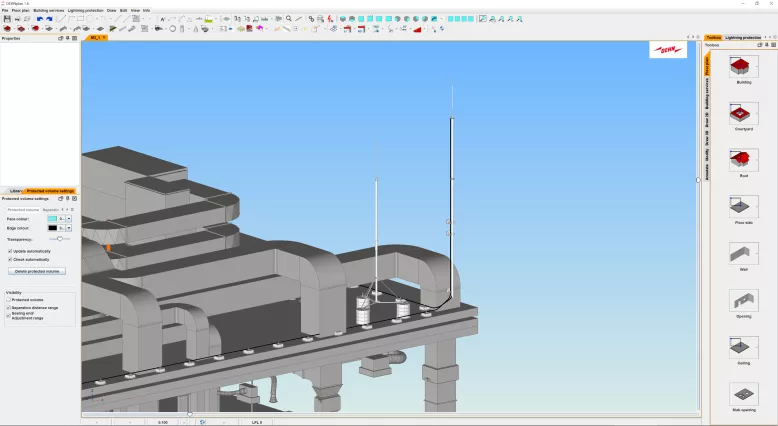Click the text annotation A icon
The height and width of the screenshot is (426, 778).
point(163,19)
